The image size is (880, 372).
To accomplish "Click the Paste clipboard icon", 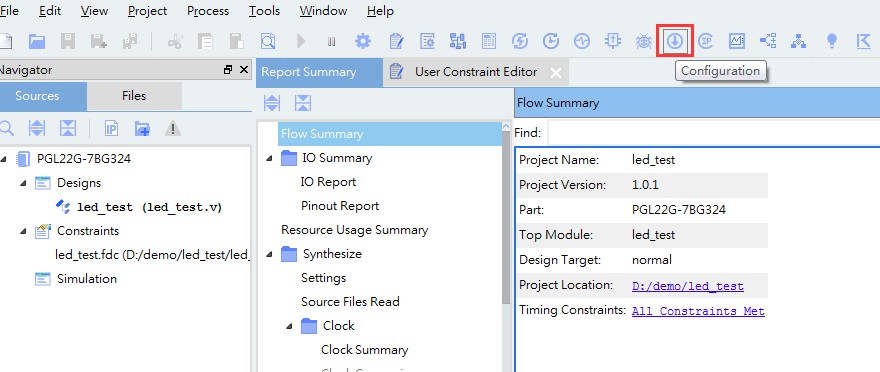I will coord(237,40).
